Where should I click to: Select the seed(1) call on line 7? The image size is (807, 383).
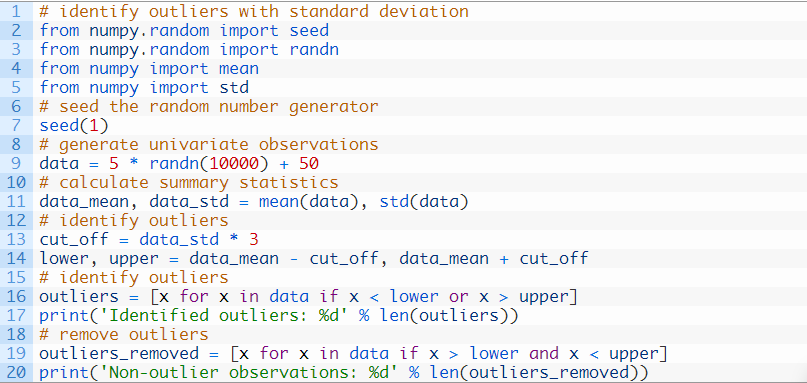74,126
